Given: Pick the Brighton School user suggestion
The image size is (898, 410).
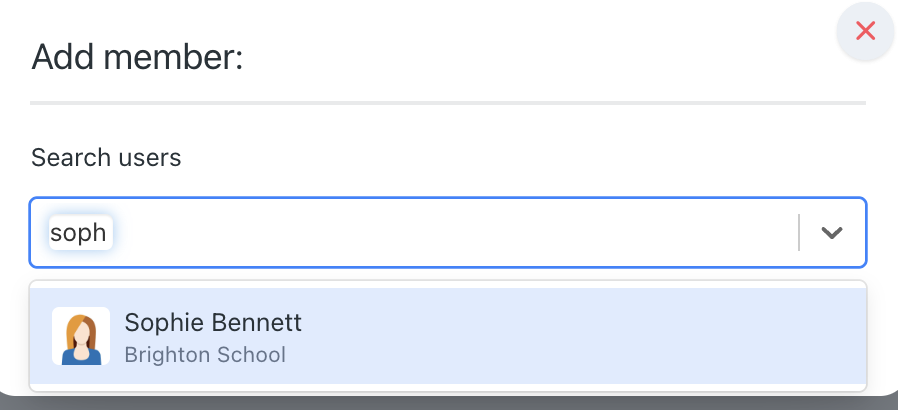Looking at the screenshot, I should [x=448, y=336].
